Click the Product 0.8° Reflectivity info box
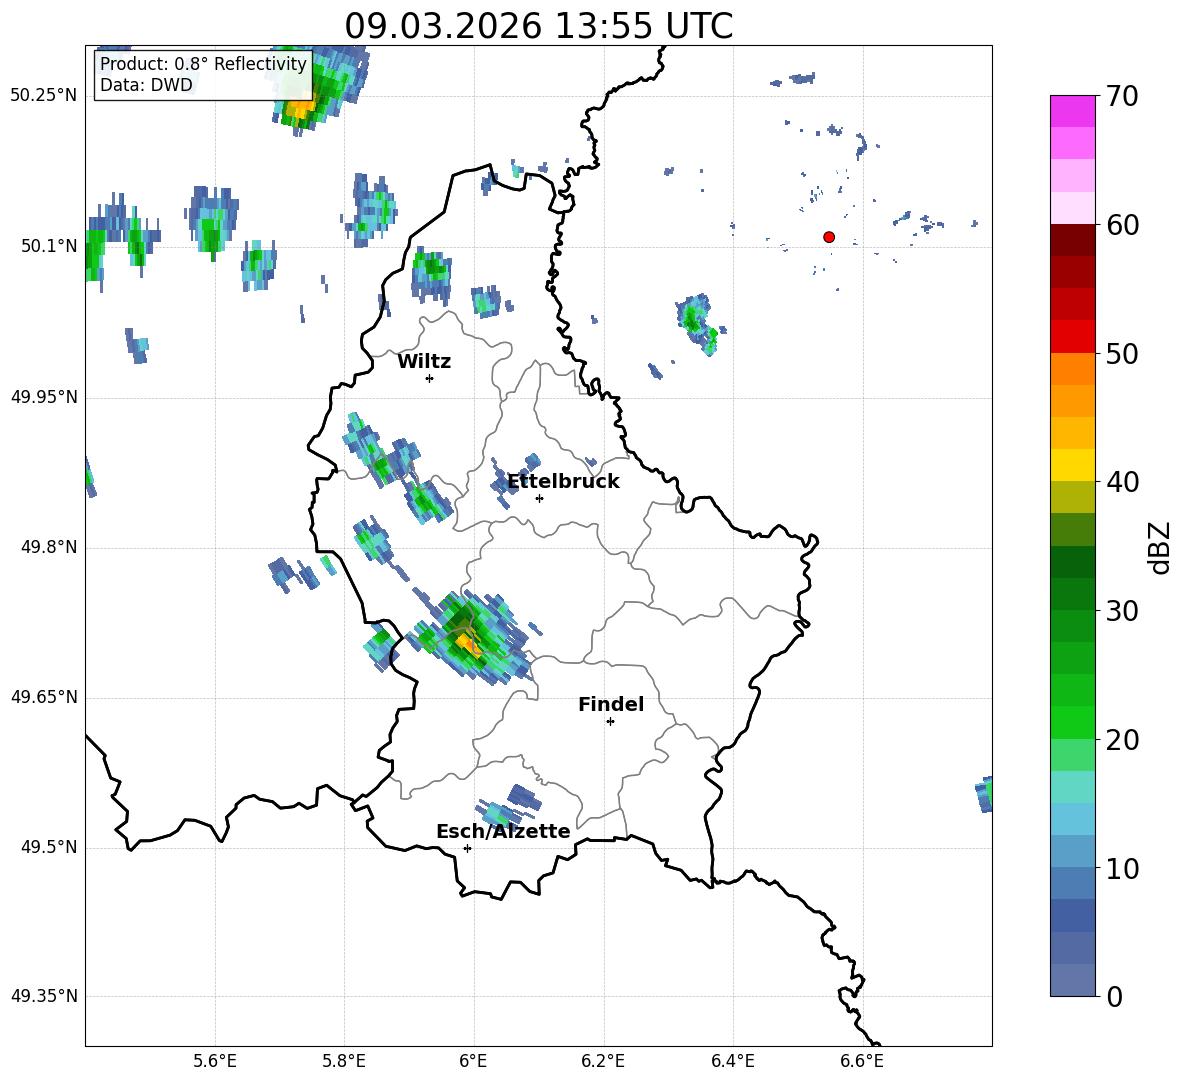 (203, 75)
